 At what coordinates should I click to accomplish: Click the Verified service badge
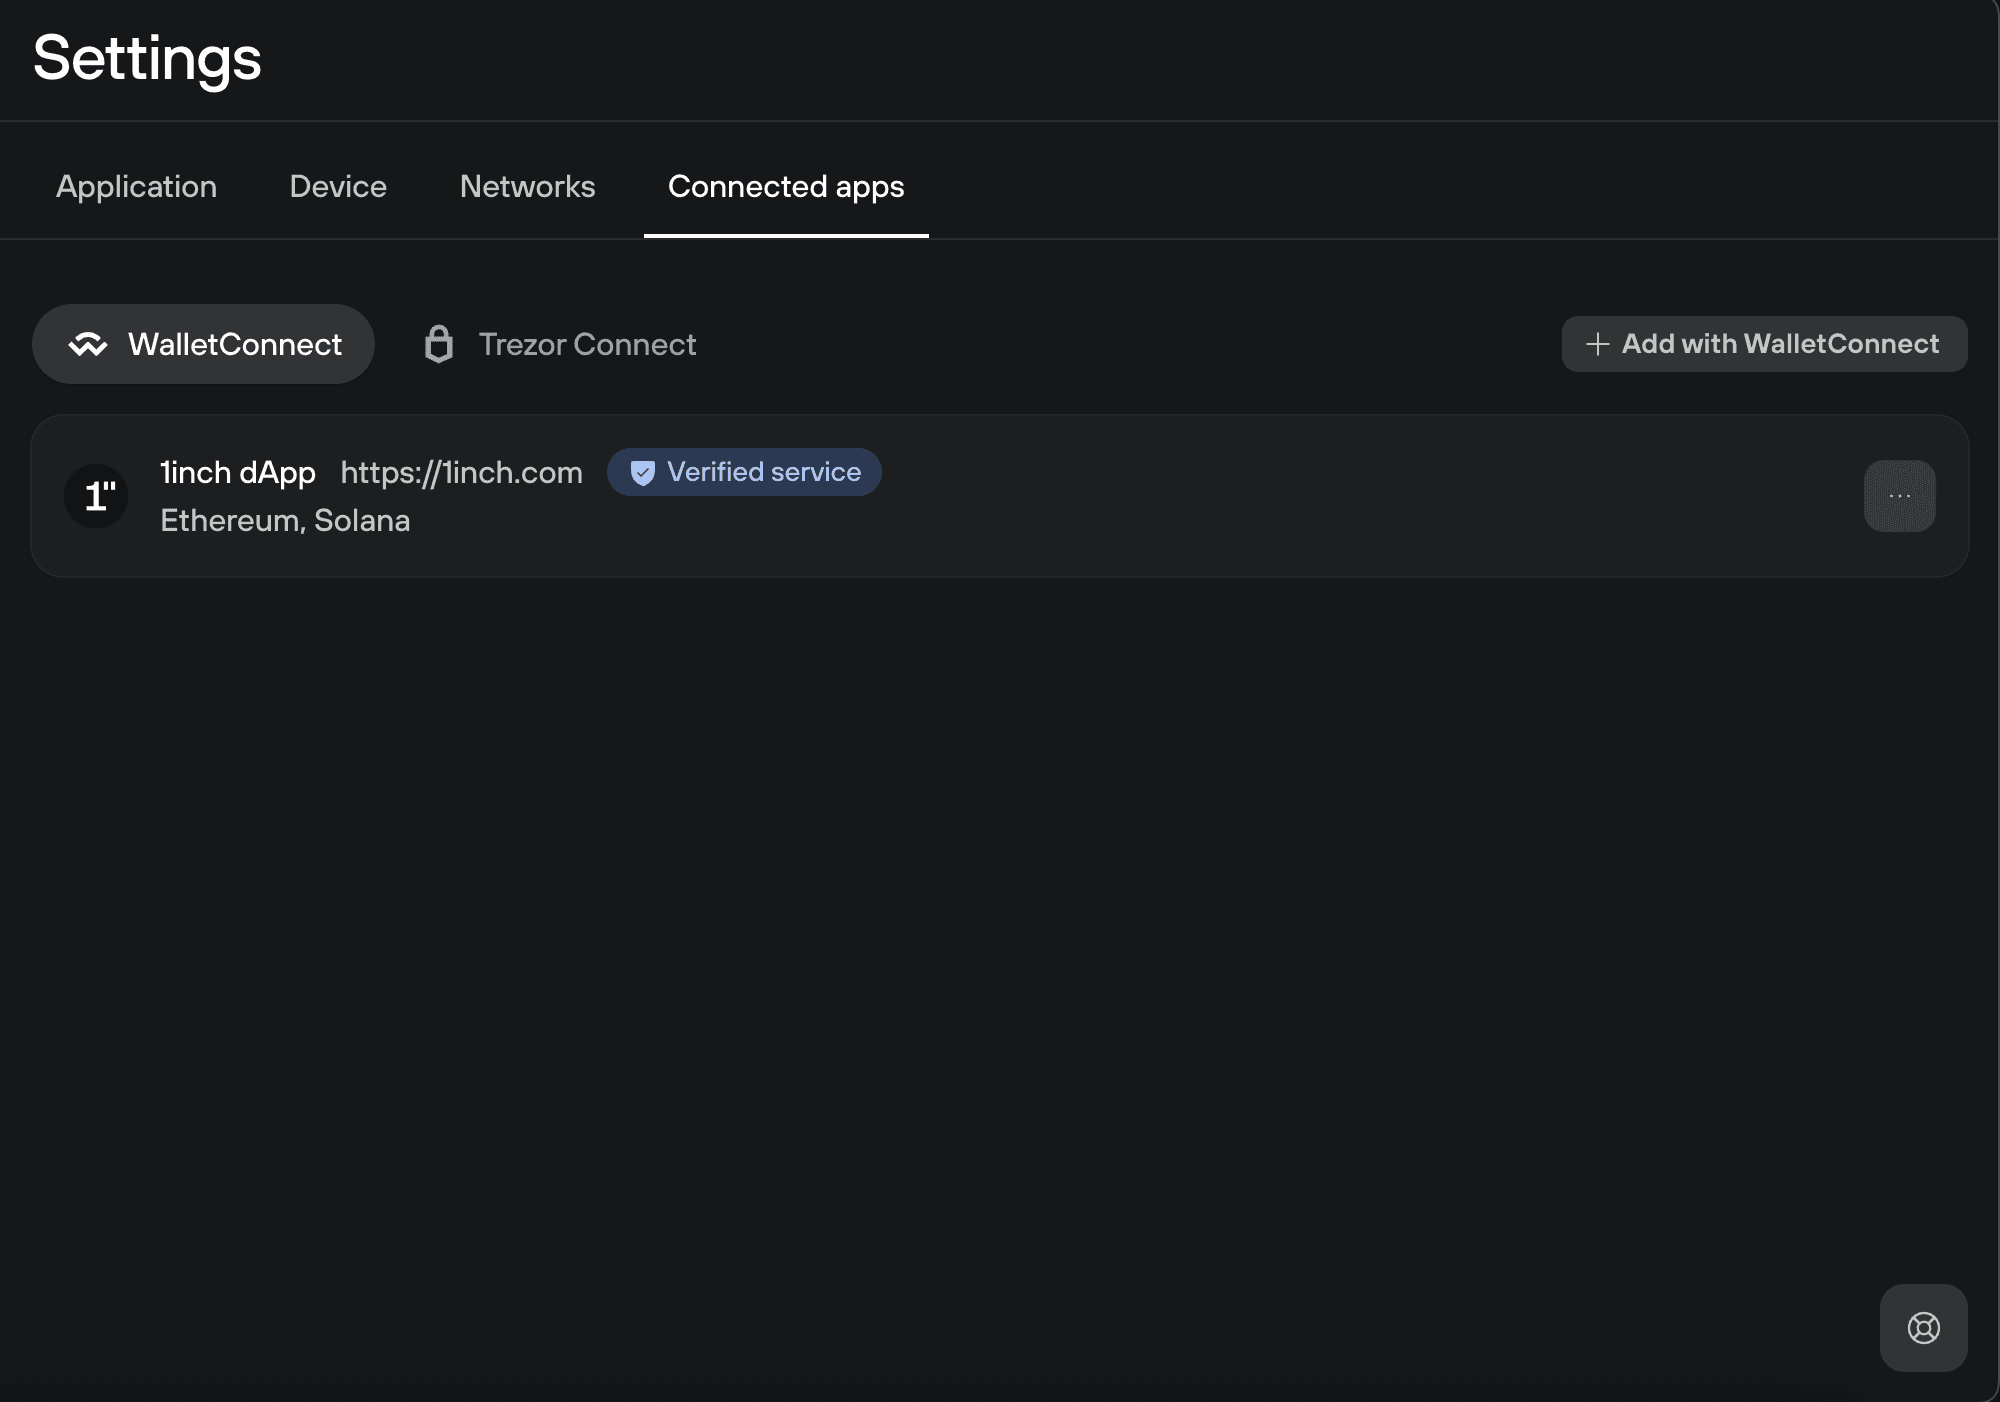744,472
